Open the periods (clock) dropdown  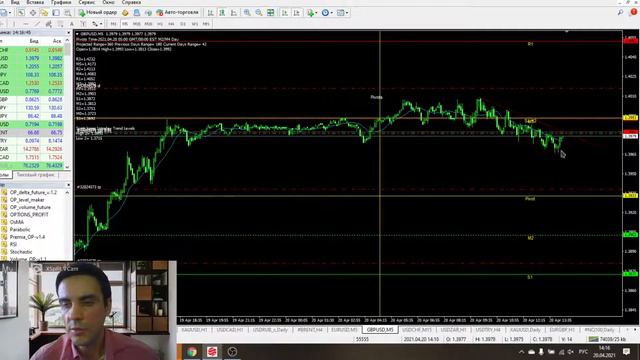click(327, 13)
